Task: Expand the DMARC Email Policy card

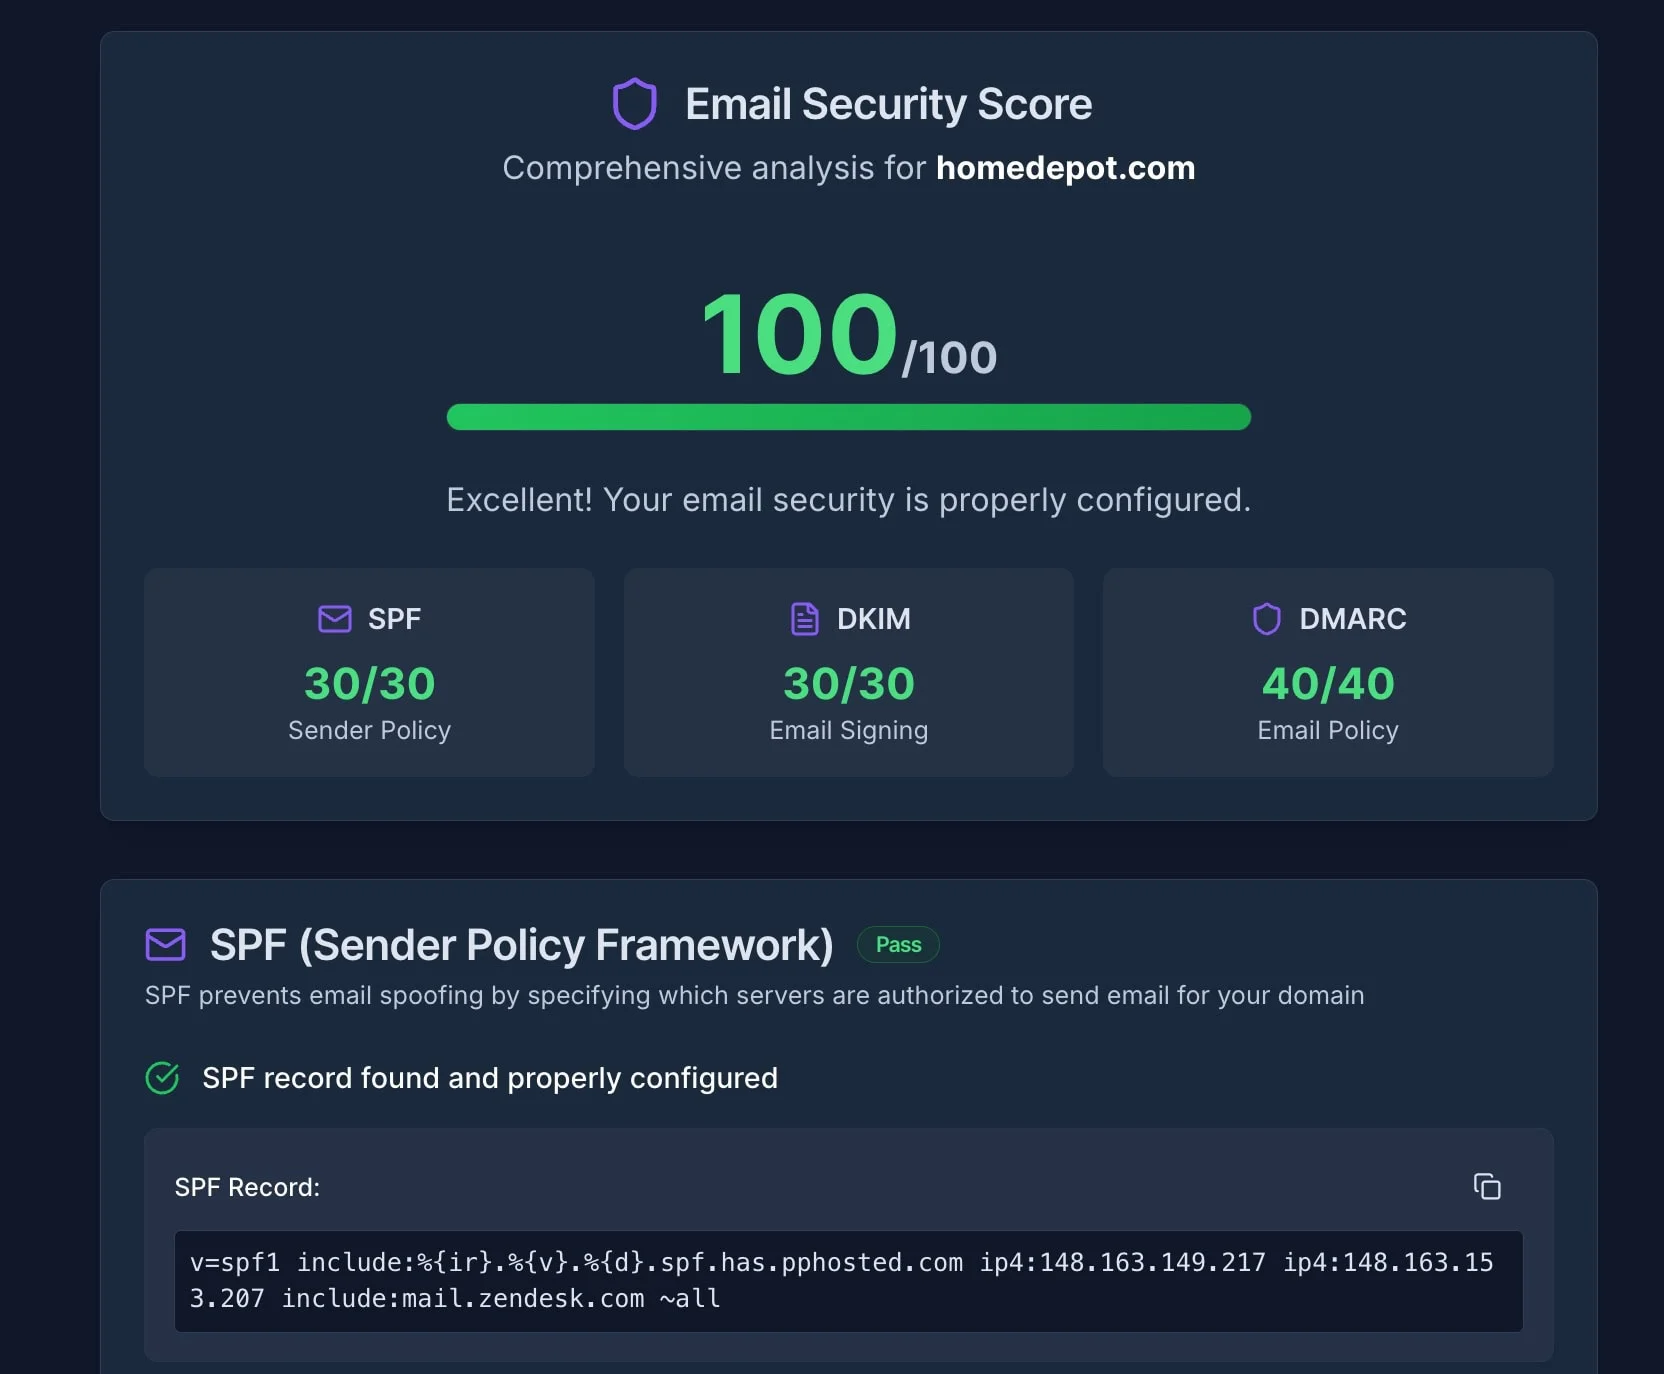Action: tap(1327, 673)
